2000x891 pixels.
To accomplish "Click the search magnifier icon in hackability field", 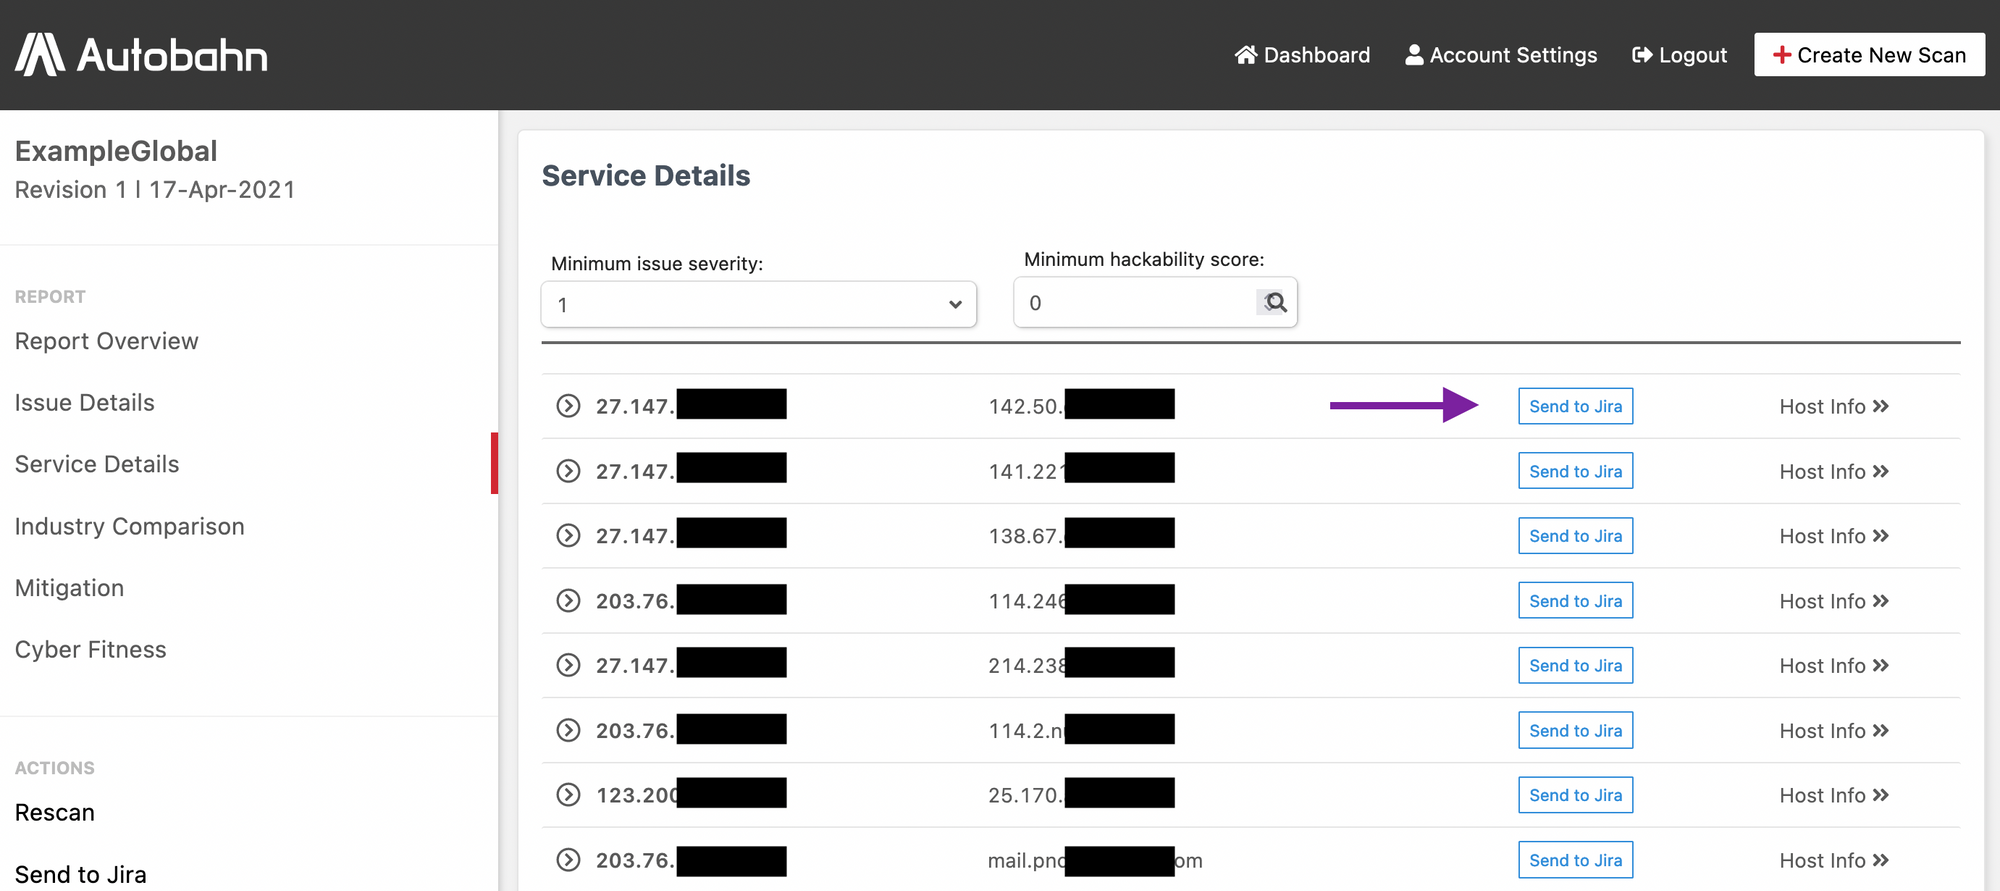I will coord(1273,302).
